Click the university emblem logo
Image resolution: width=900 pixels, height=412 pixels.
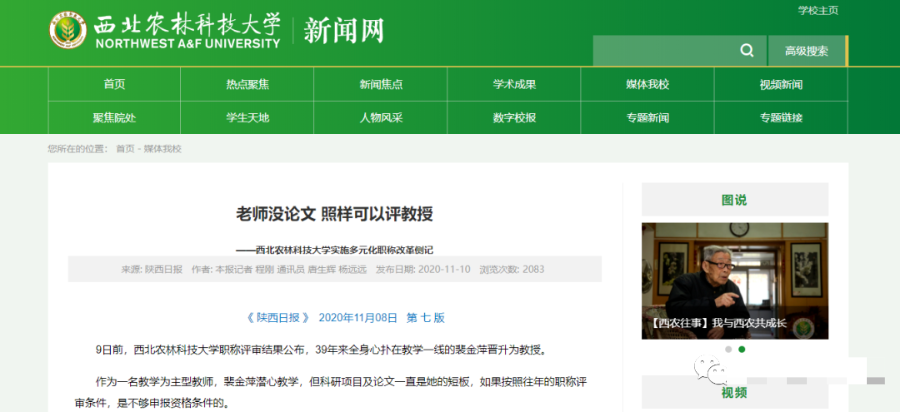[69, 31]
